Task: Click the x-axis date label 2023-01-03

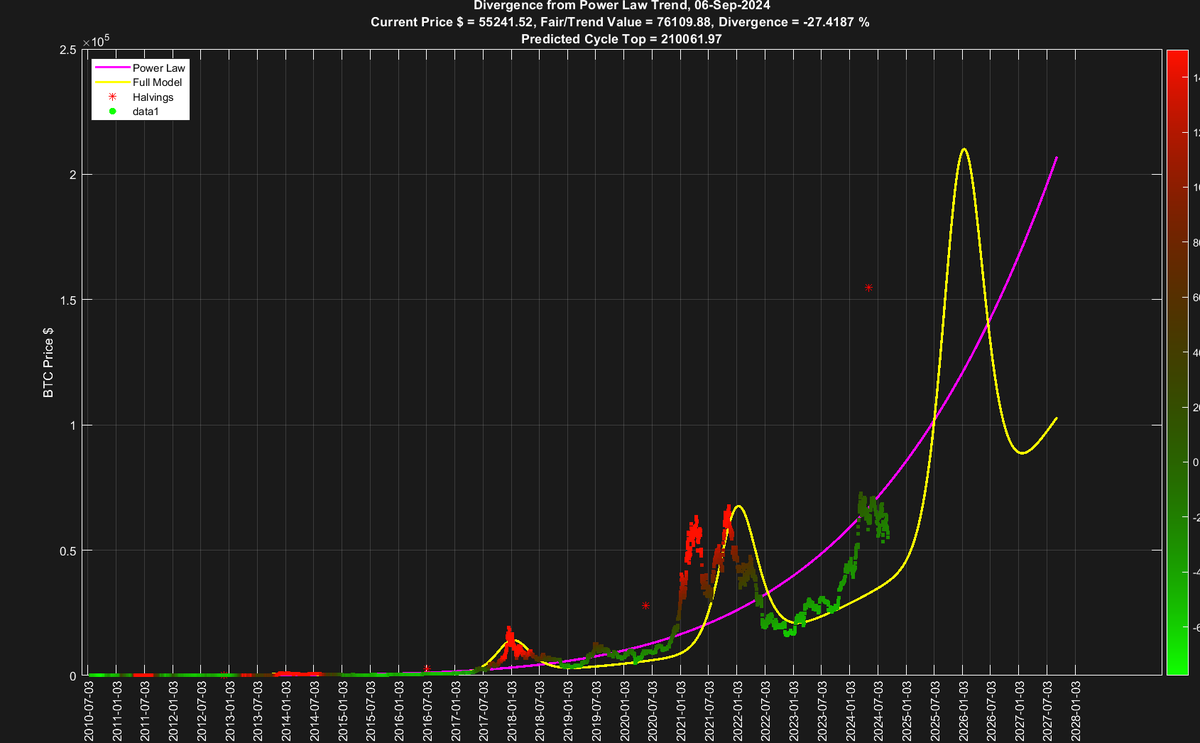Action: tap(794, 710)
